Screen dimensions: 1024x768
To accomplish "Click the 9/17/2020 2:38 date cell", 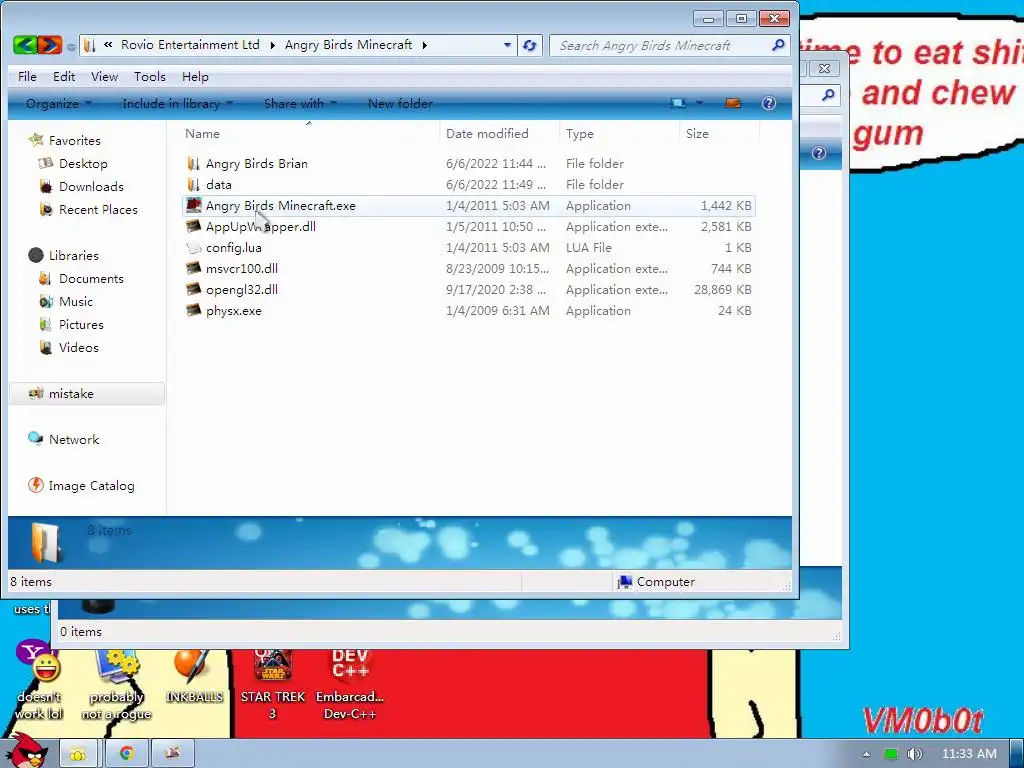I will tap(496, 289).
